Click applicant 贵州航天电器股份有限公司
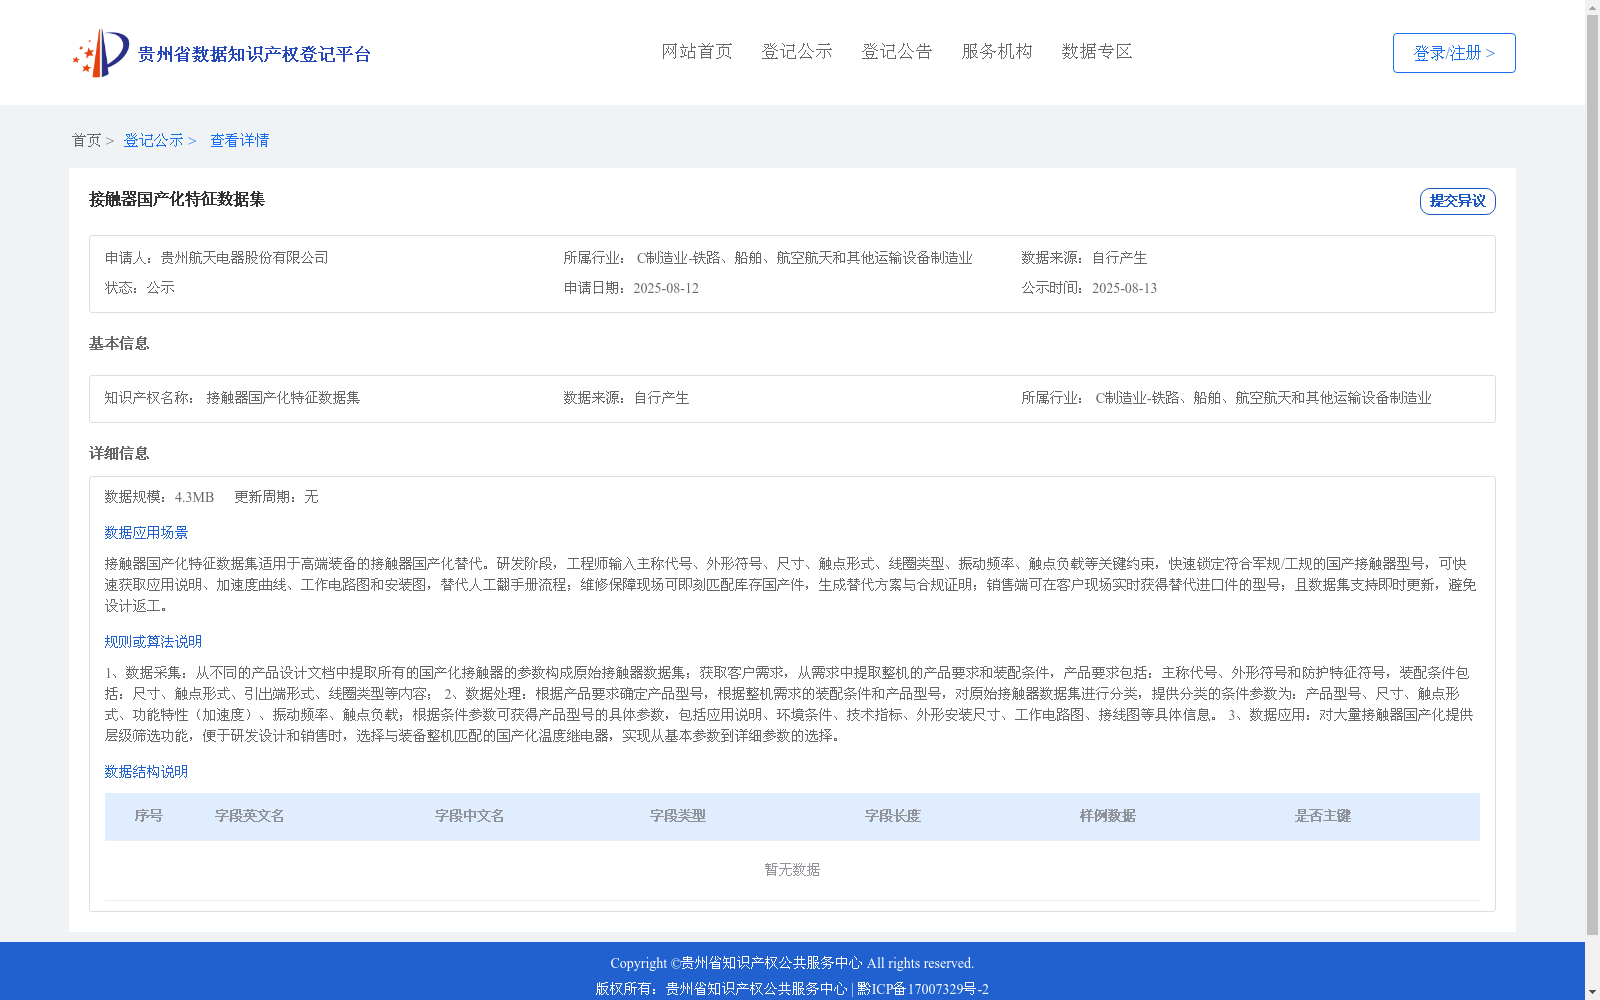 tap(244, 258)
